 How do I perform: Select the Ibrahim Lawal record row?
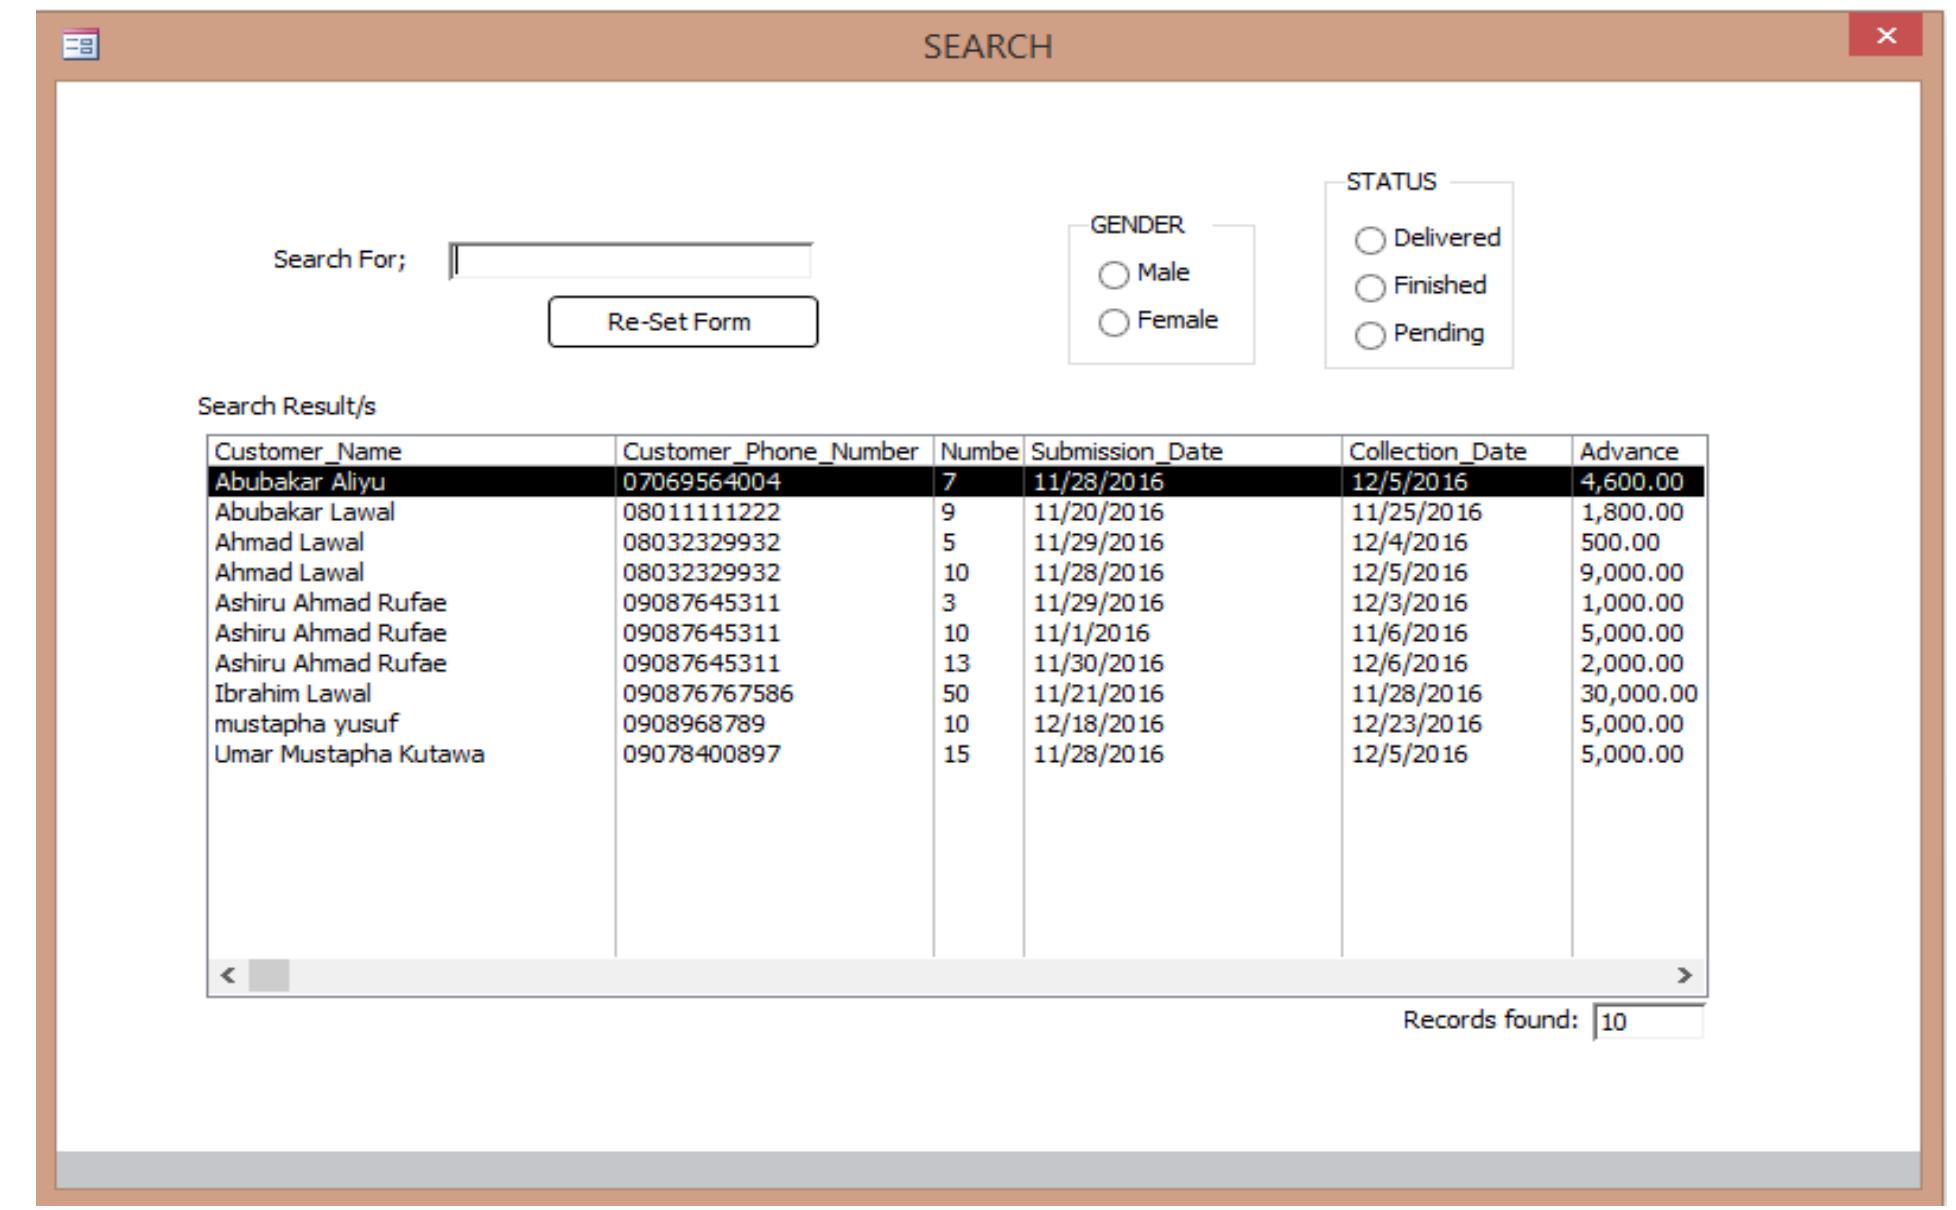(x=400, y=691)
